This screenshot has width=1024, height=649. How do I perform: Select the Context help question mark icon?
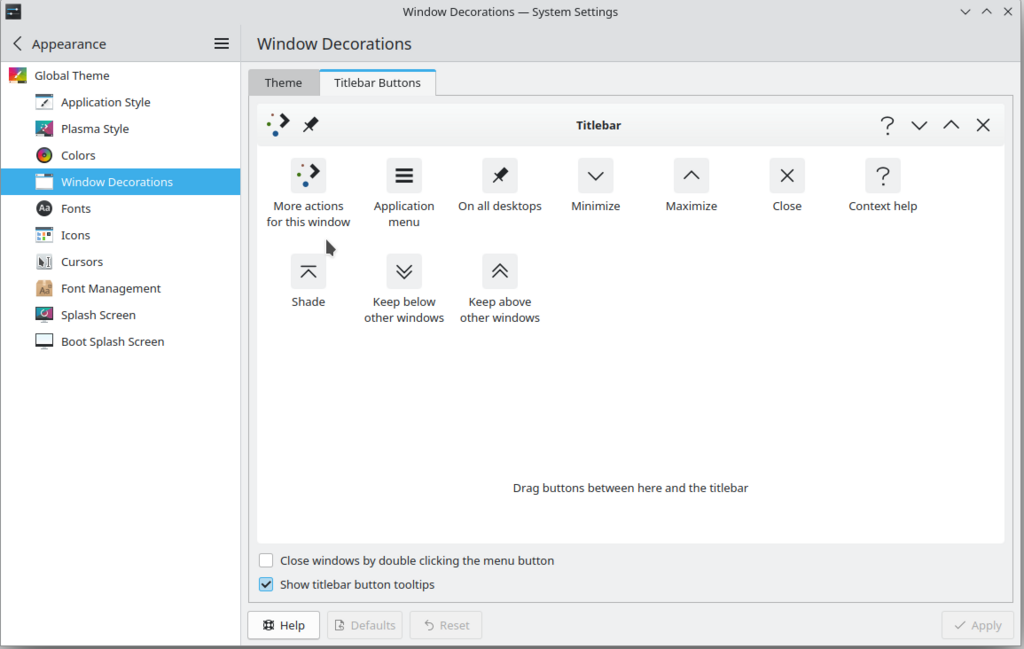coord(882,176)
